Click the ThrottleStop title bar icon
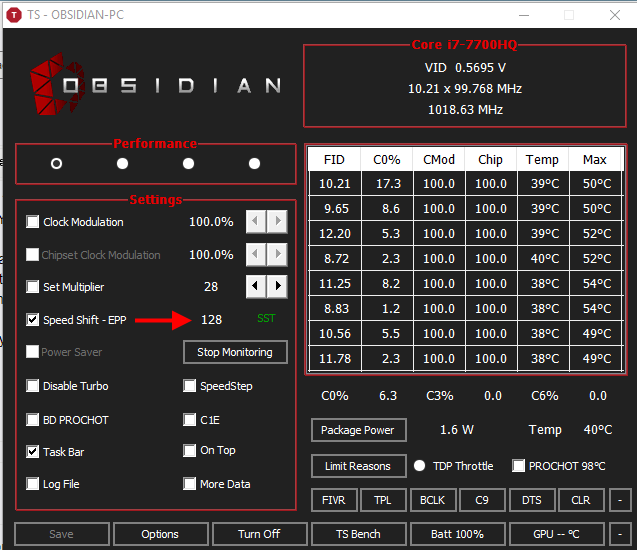The image size is (637, 550). (16, 15)
